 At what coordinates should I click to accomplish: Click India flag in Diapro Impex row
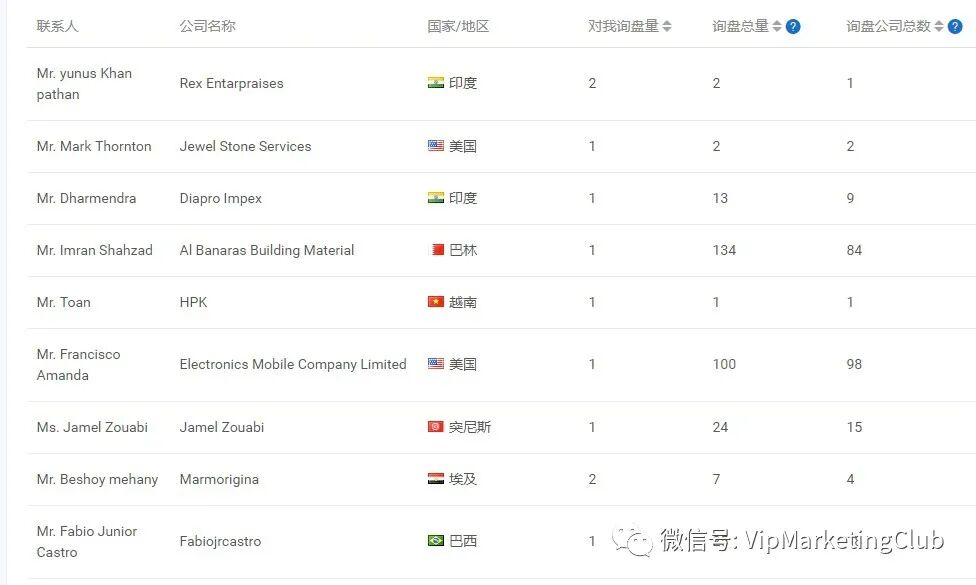point(436,198)
